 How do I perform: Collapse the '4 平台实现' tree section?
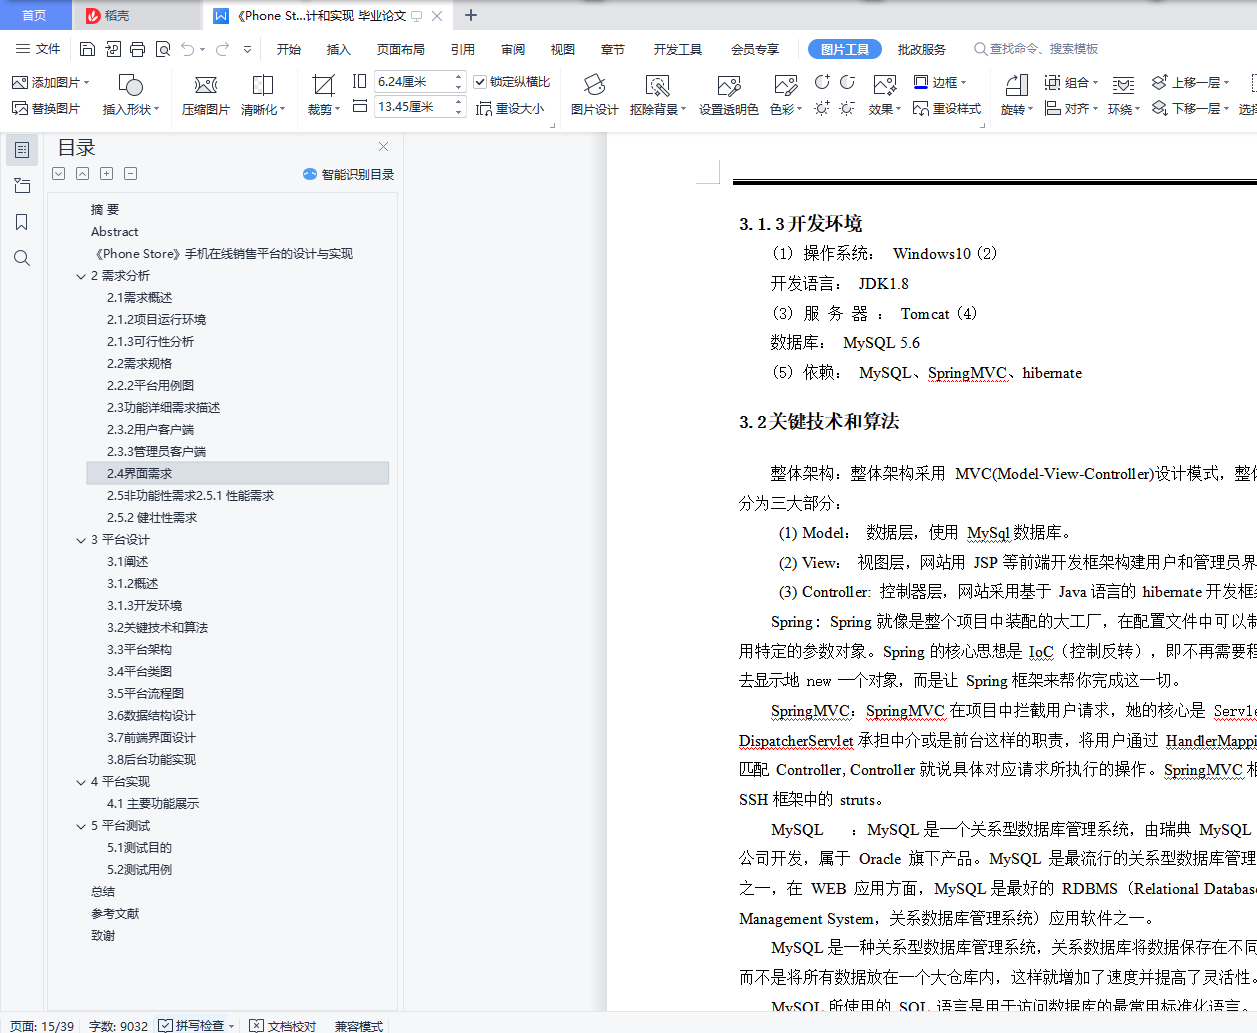click(x=81, y=782)
